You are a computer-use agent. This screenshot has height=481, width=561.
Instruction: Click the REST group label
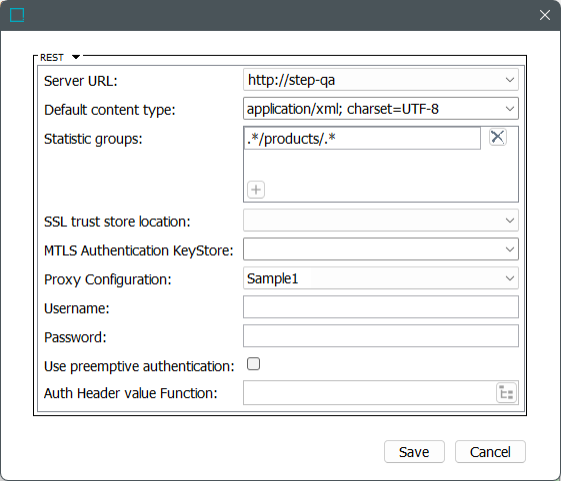coord(52,57)
